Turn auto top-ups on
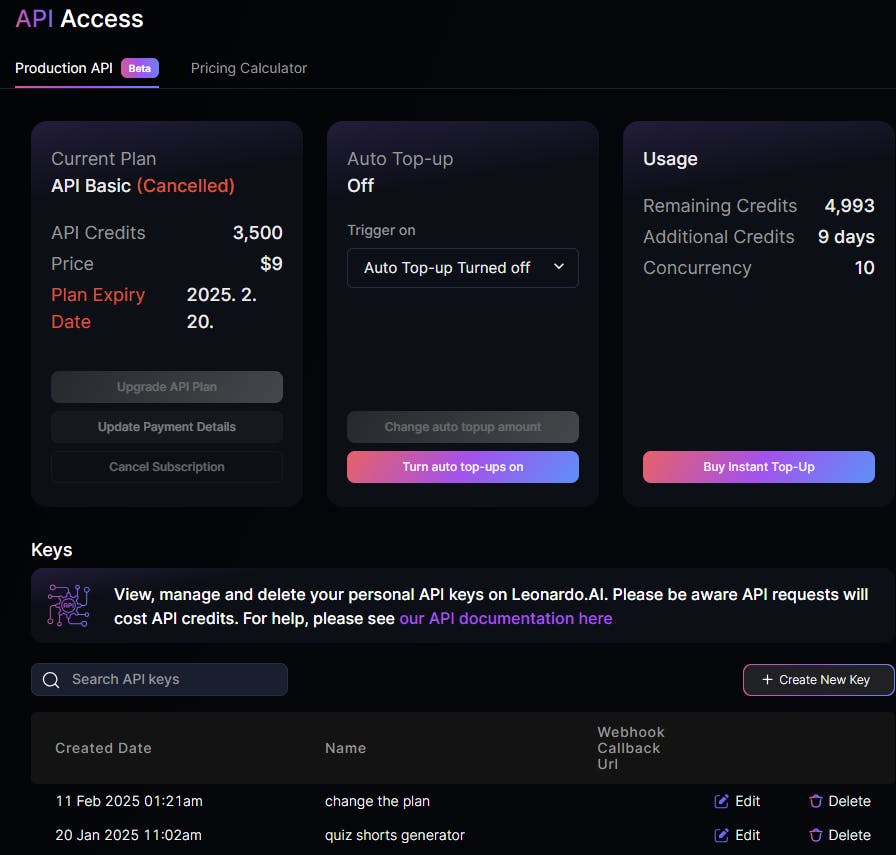 [x=462, y=467]
